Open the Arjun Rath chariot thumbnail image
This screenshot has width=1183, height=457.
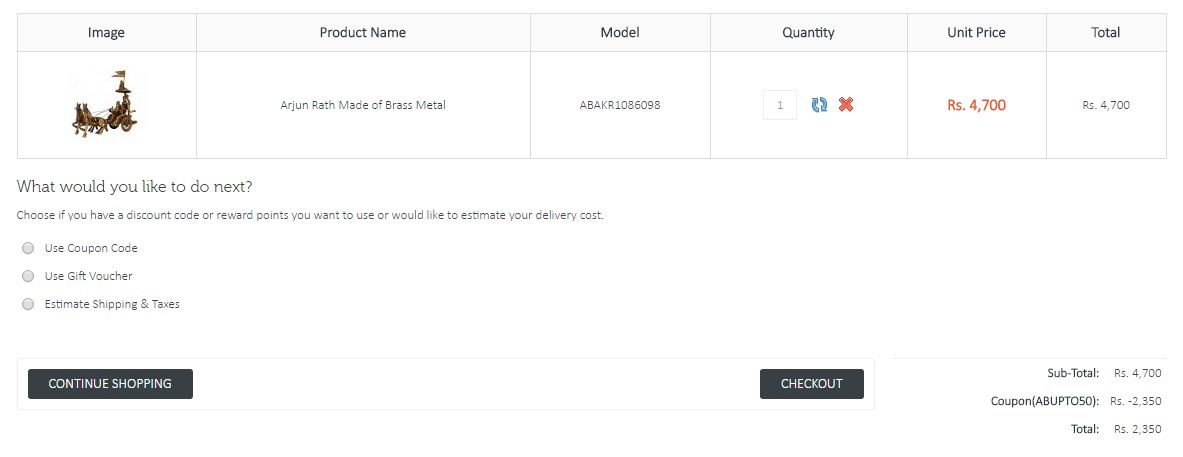tap(105, 104)
